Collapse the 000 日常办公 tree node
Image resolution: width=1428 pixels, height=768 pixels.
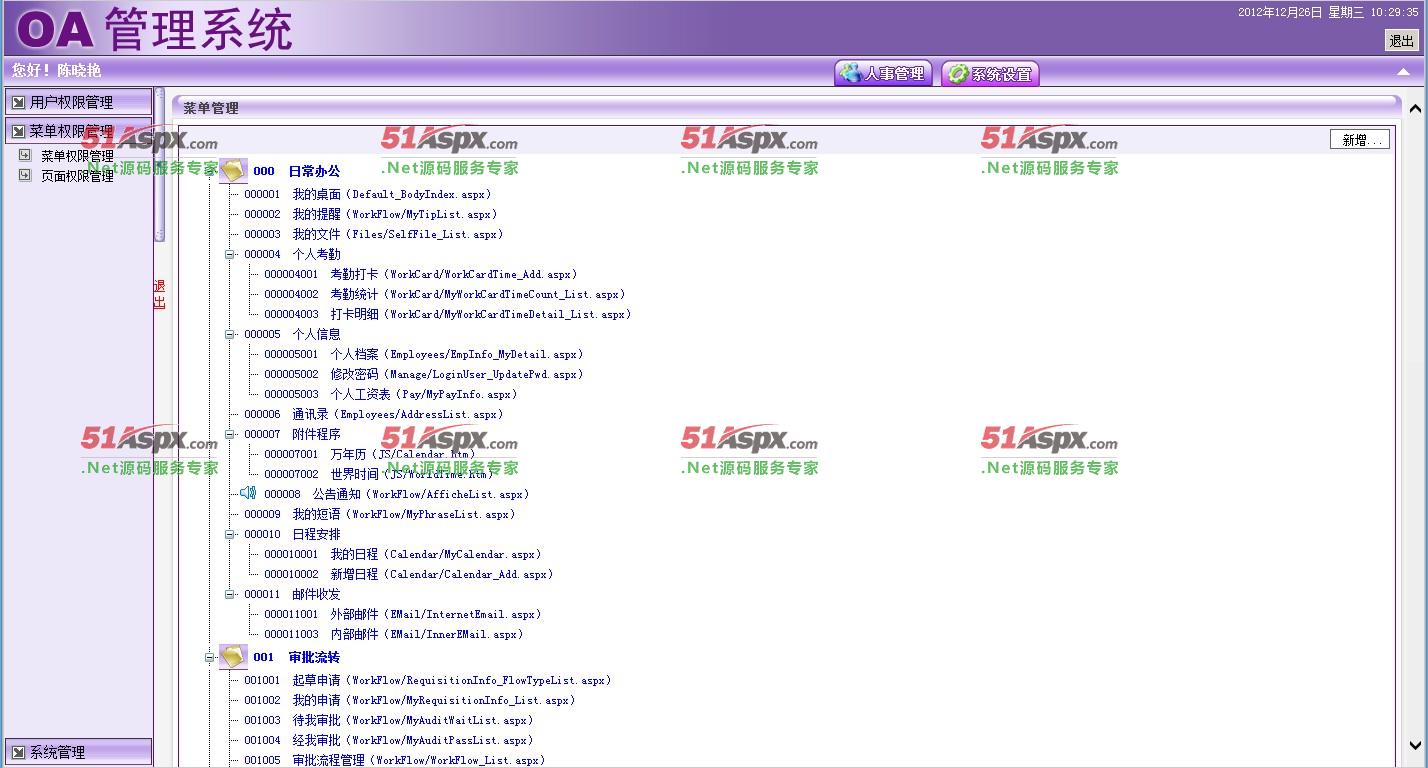coord(210,171)
